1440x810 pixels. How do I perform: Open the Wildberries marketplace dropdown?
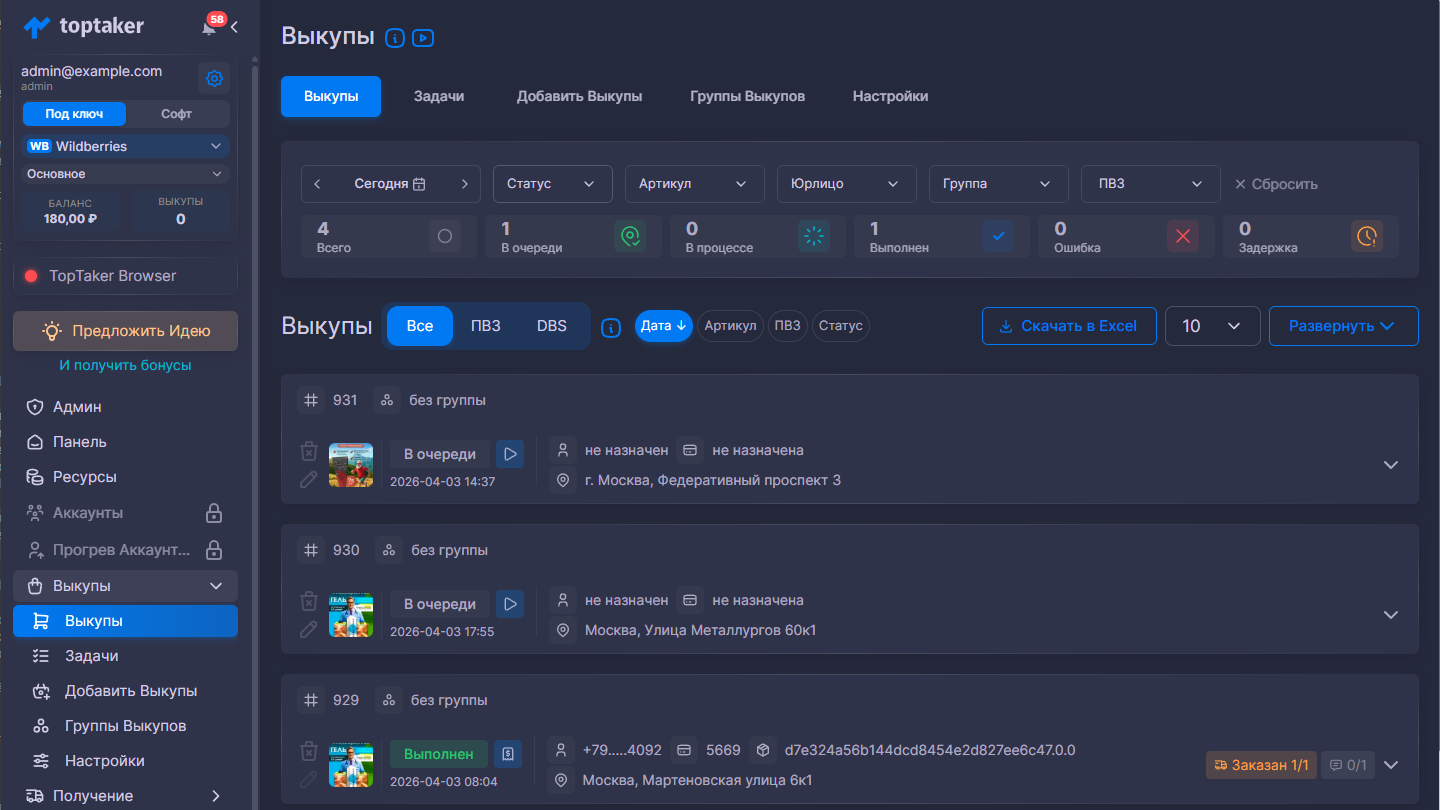[x=126, y=146]
